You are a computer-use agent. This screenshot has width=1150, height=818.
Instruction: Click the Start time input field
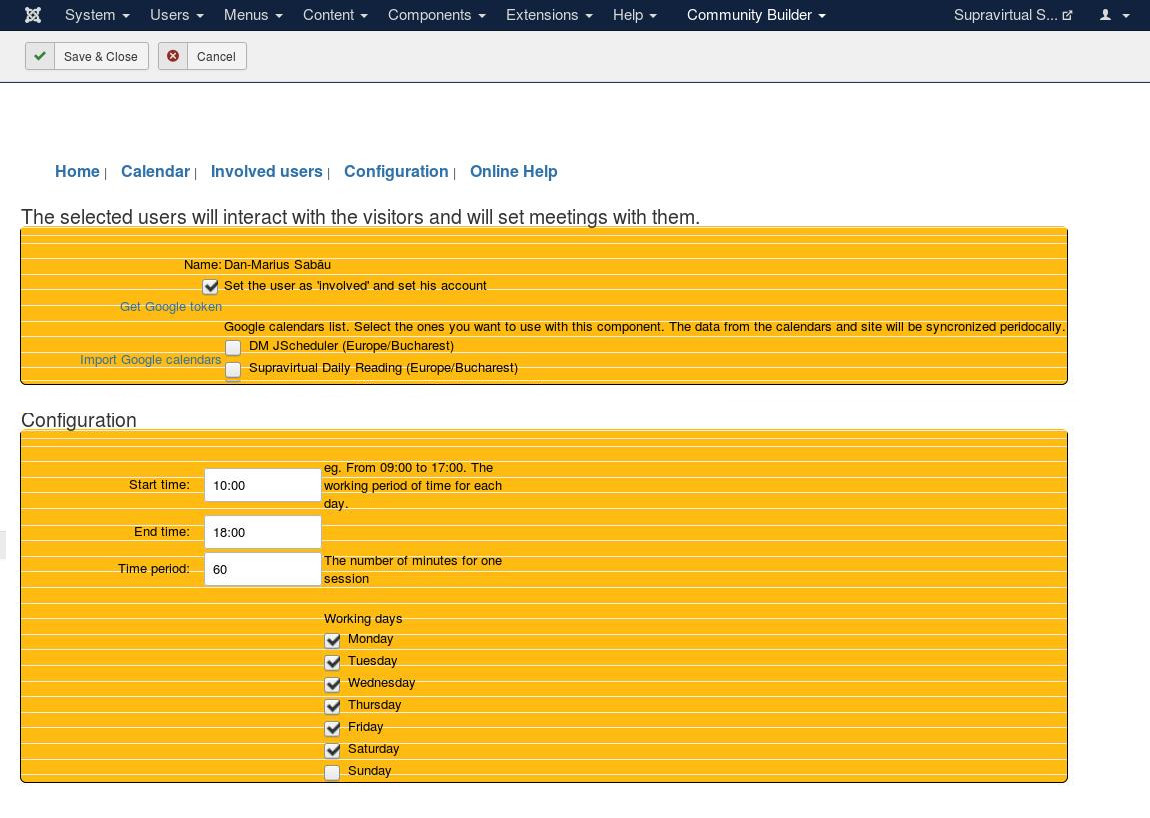tap(263, 485)
